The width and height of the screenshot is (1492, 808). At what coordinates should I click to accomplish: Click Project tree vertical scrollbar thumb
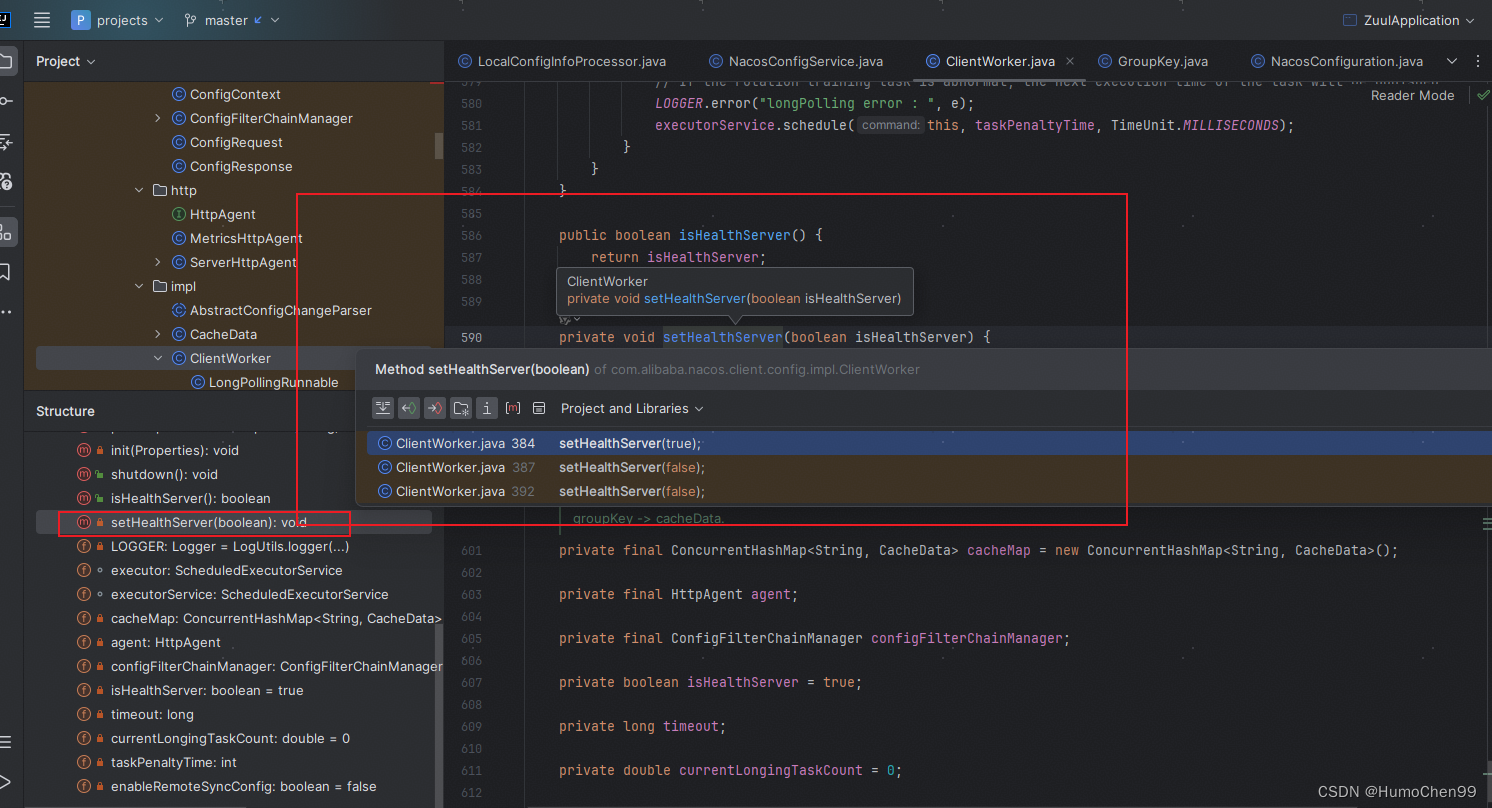(438, 145)
